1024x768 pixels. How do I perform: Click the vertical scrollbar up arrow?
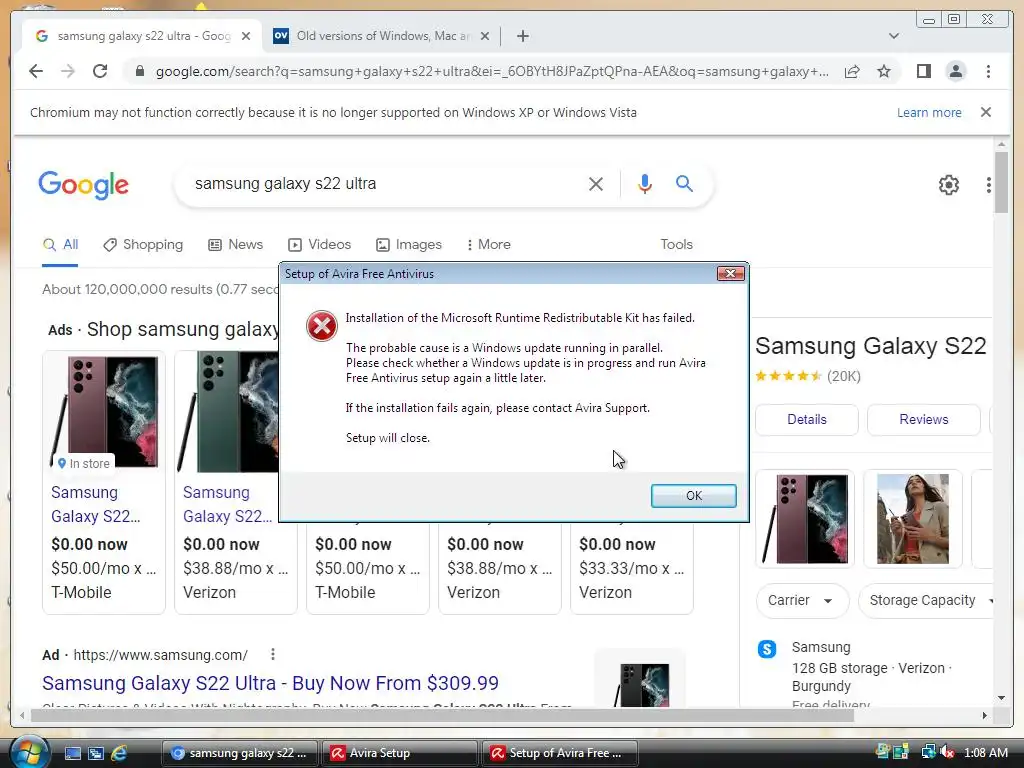point(1002,144)
